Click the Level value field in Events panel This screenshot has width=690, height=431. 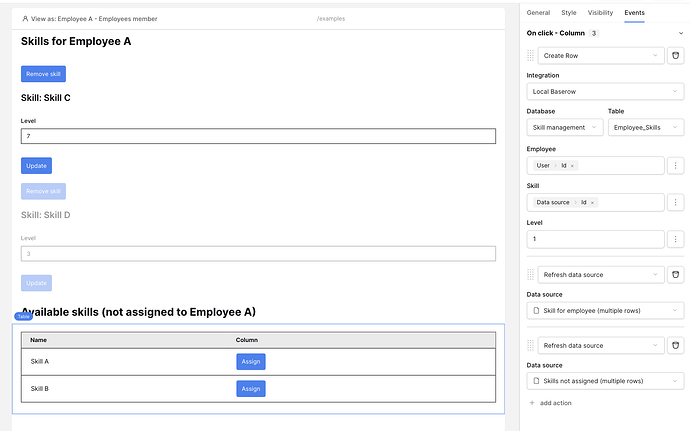click(x=595, y=239)
